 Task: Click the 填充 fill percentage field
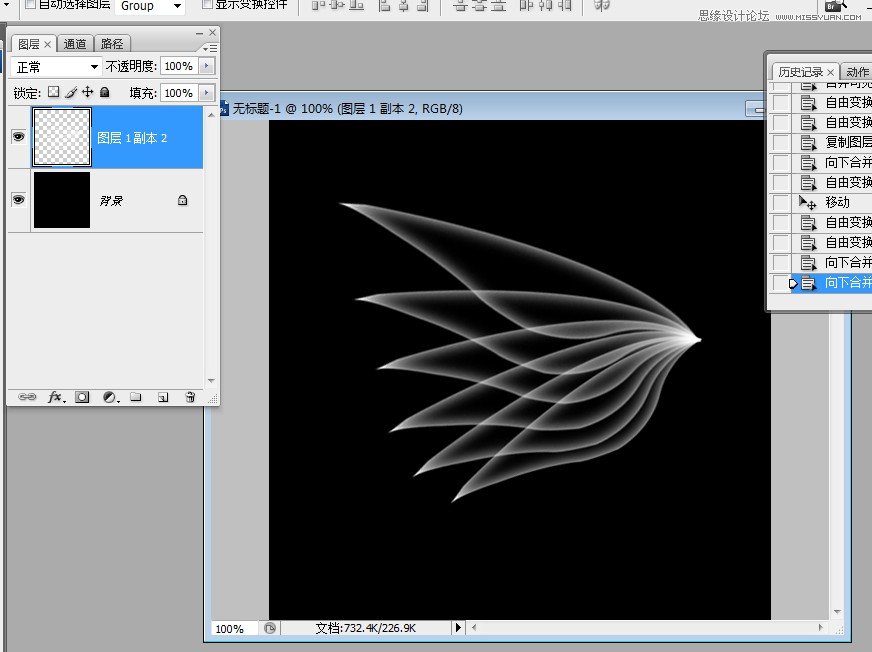point(178,93)
